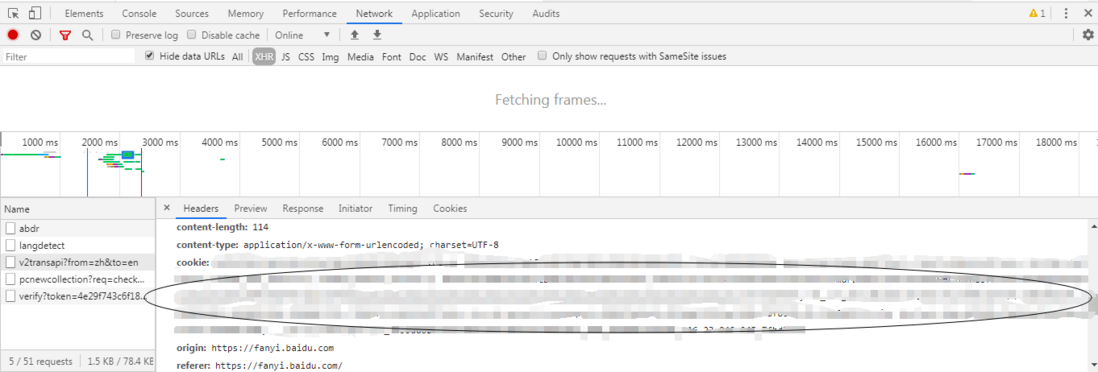Import HAR file with upload arrow

coord(354,35)
